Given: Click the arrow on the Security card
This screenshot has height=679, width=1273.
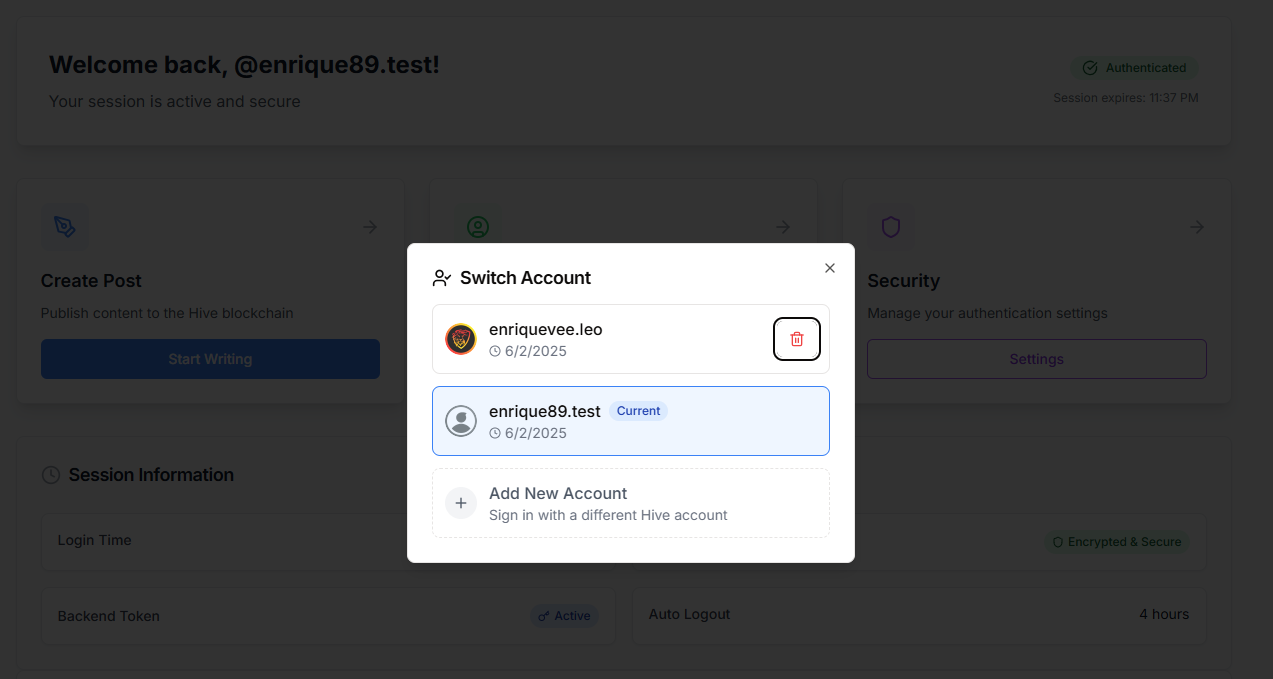Looking at the screenshot, I should click(x=1196, y=227).
